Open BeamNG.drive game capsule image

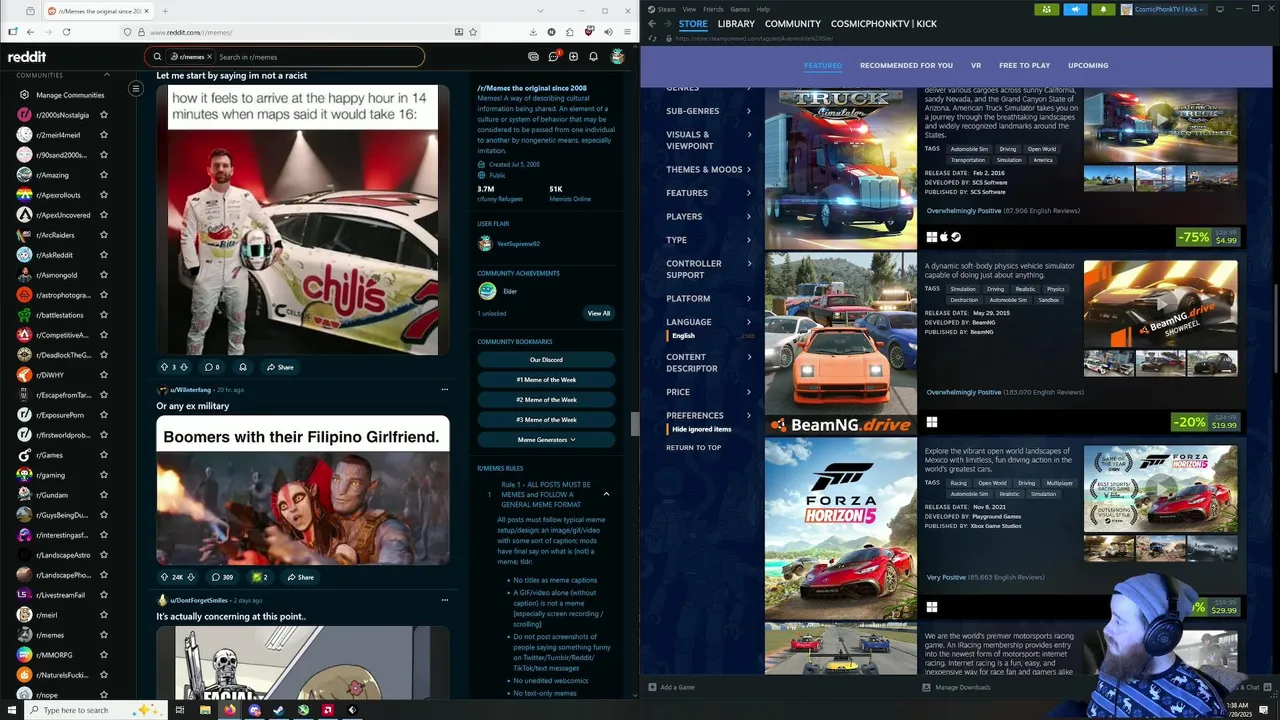[841, 343]
